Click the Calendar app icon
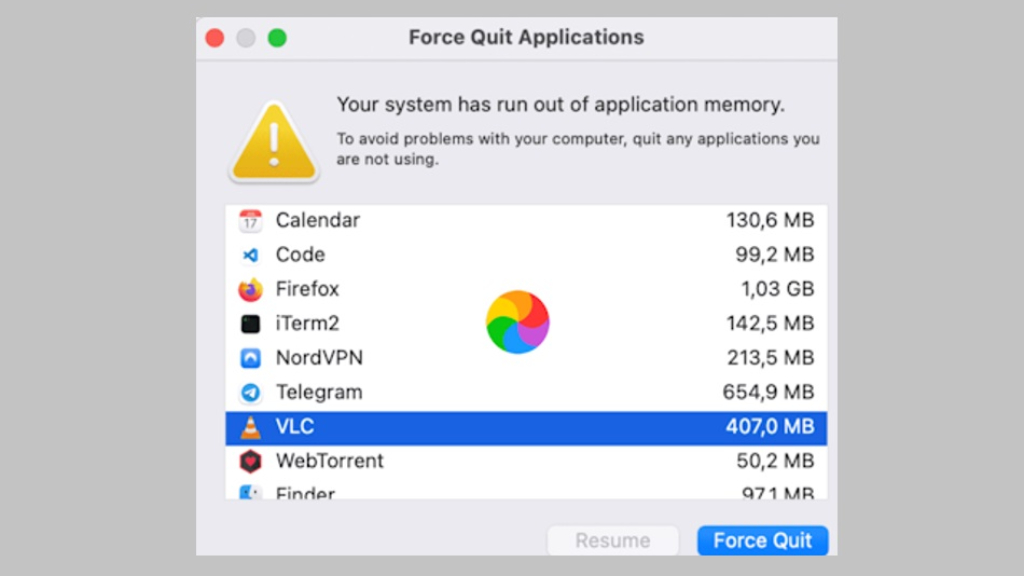The image size is (1024, 576). (250, 221)
